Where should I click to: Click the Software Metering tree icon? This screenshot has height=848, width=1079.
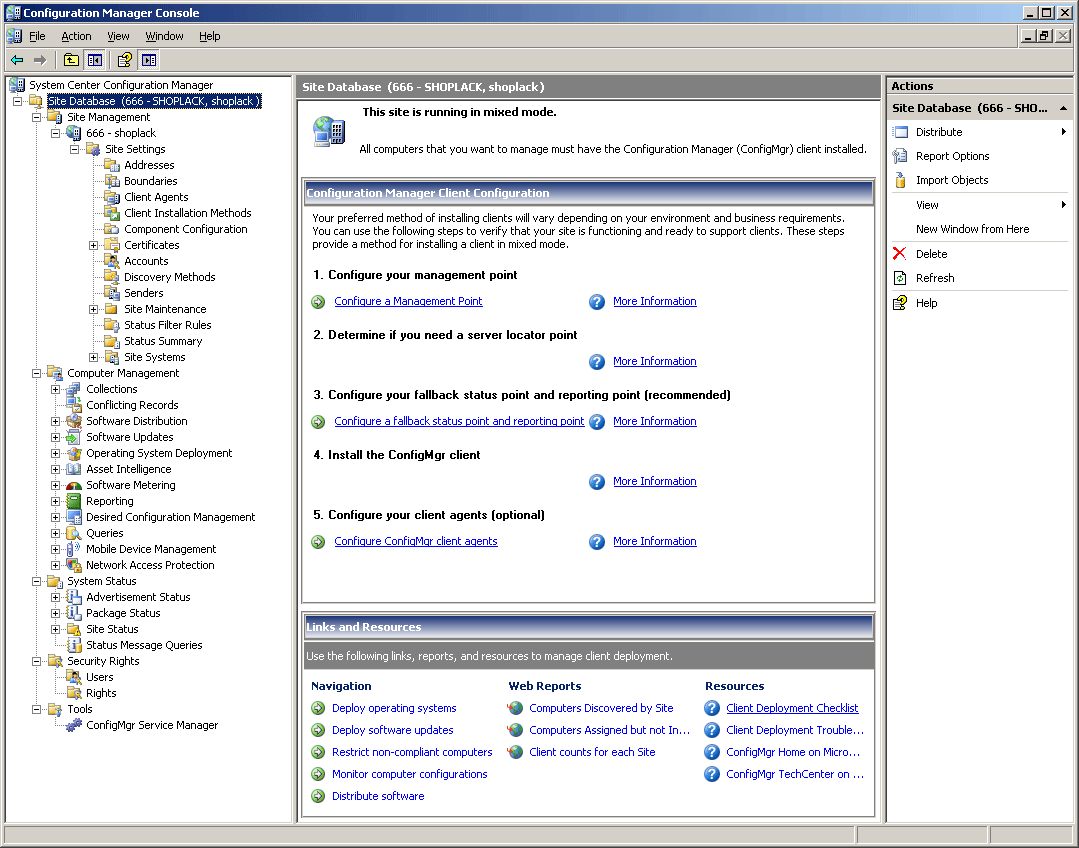pyautogui.click(x=74, y=485)
